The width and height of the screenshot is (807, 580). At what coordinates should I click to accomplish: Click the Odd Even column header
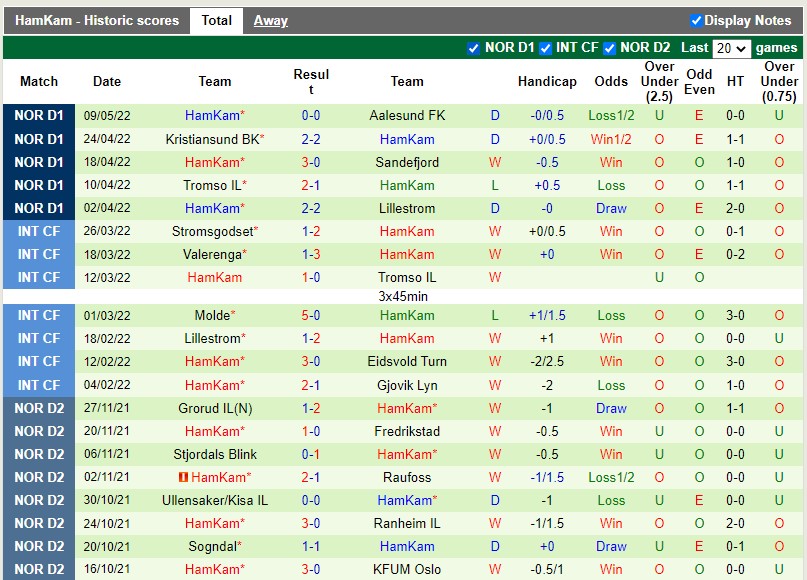(x=699, y=81)
